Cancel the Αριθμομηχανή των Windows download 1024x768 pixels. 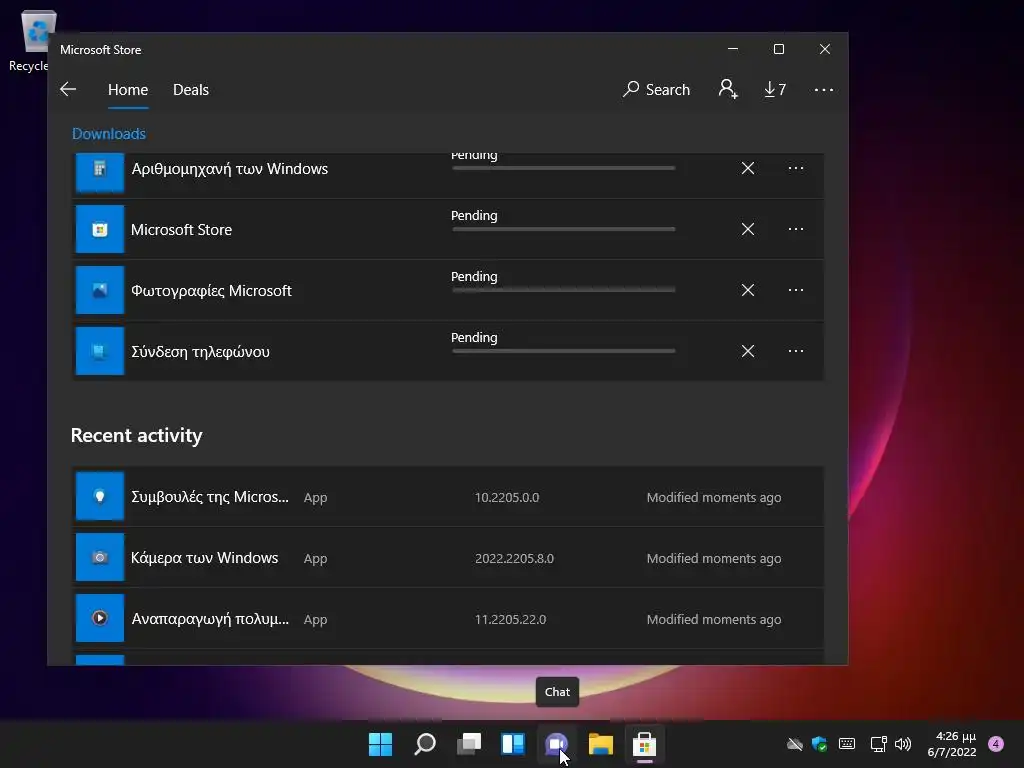click(x=748, y=168)
